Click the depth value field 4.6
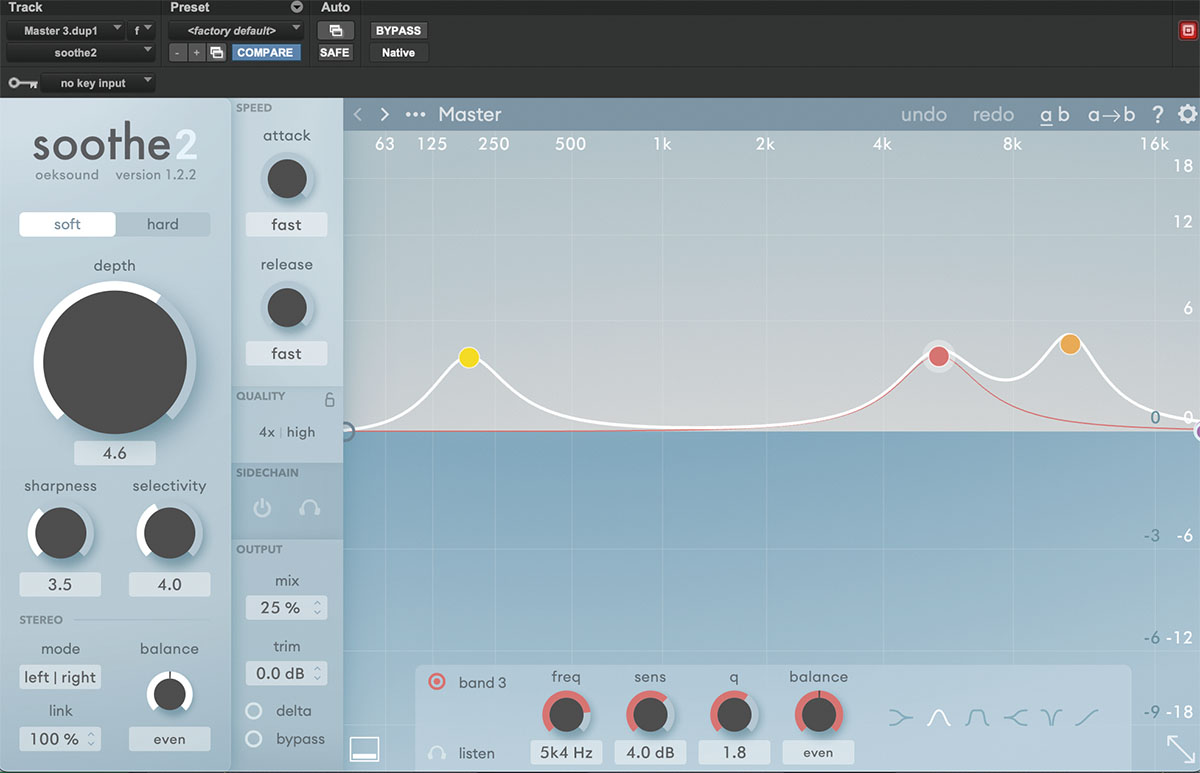1200x773 pixels. 115,453
